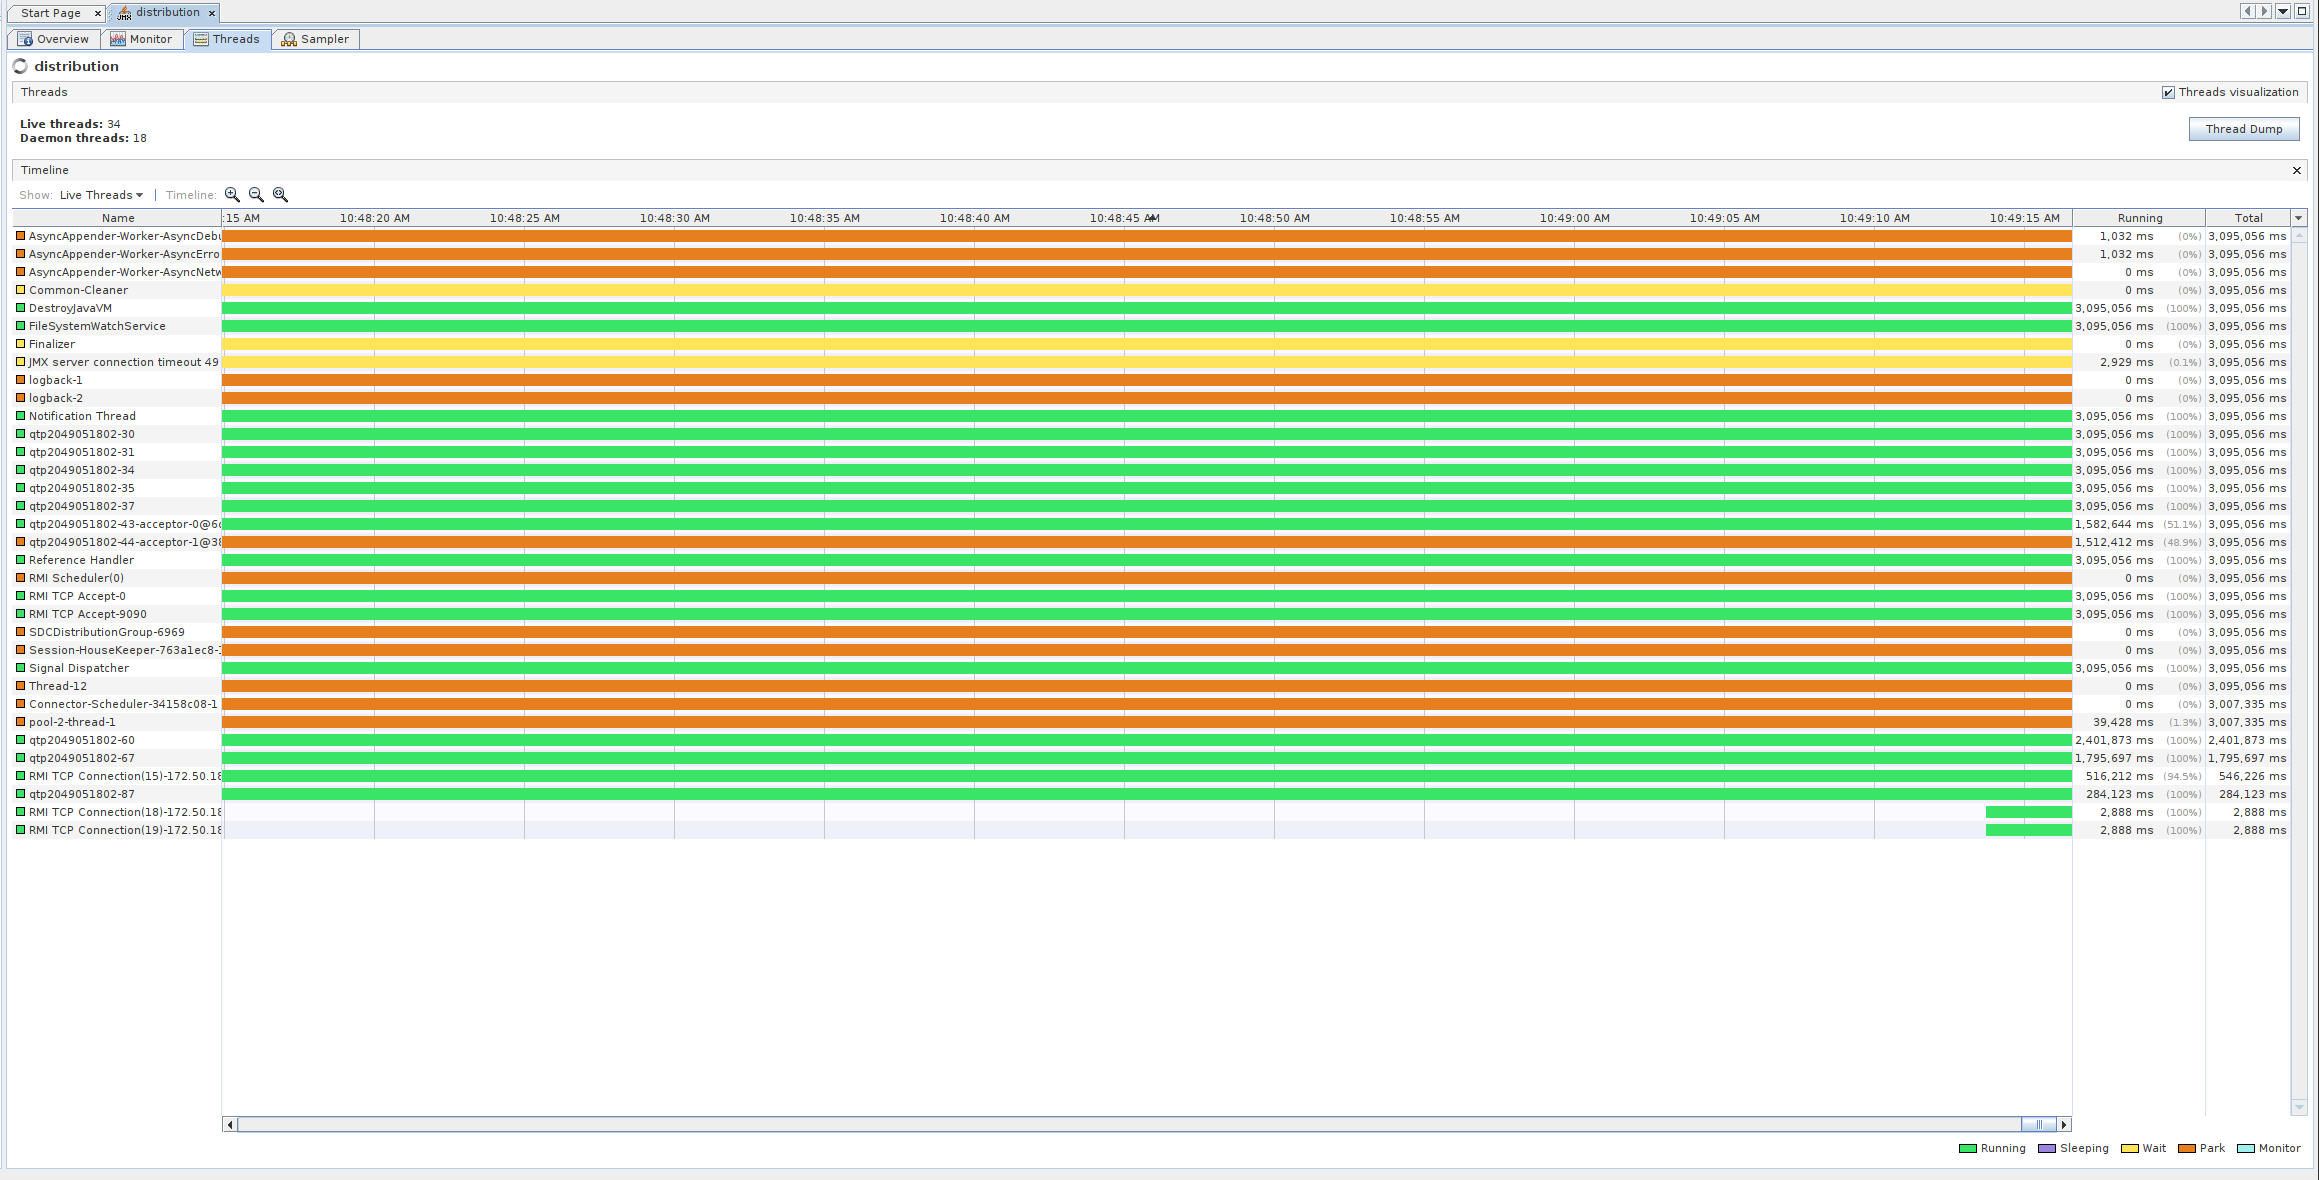Screen dimensions: 2319x1180
Task: Click the Running legend color swatch
Action: click(1967, 1149)
